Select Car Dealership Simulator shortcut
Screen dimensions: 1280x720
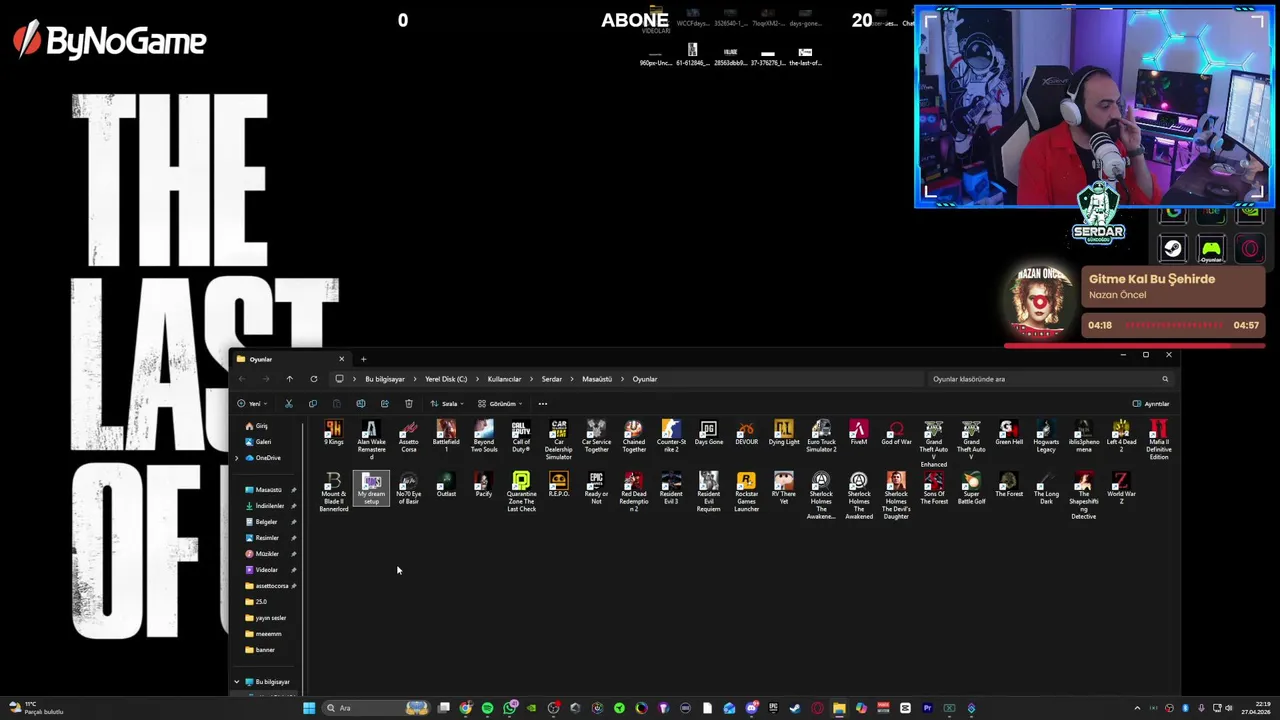[x=559, y=440]
